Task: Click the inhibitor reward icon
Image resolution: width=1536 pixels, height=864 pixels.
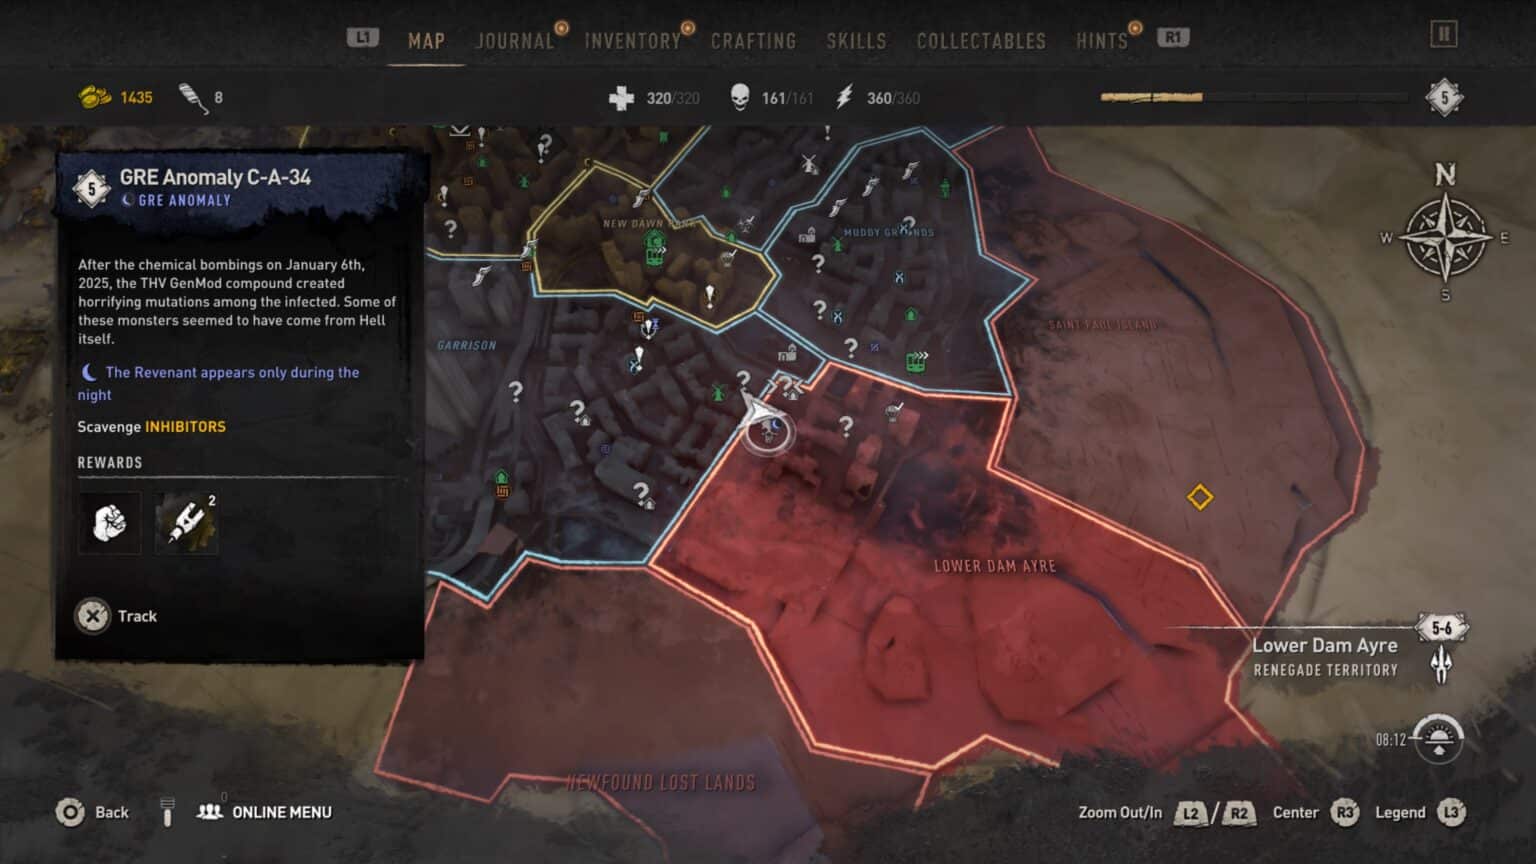Action: (187, 522)
